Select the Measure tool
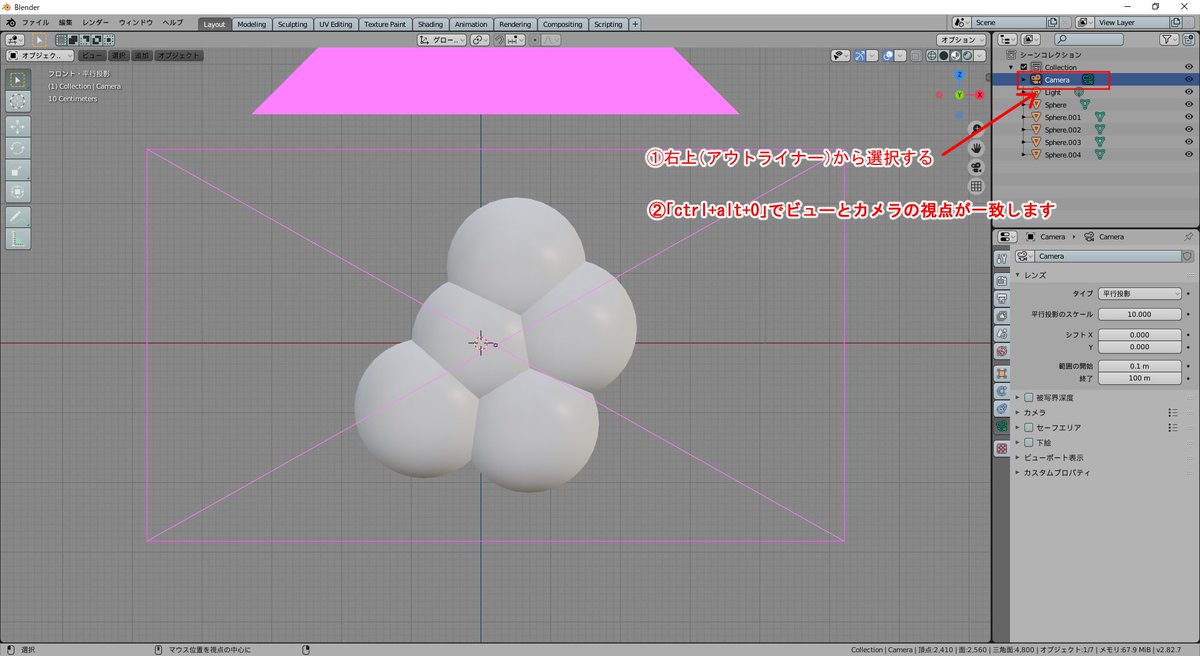The image size is (1200, 656). (x=19, y=239)
